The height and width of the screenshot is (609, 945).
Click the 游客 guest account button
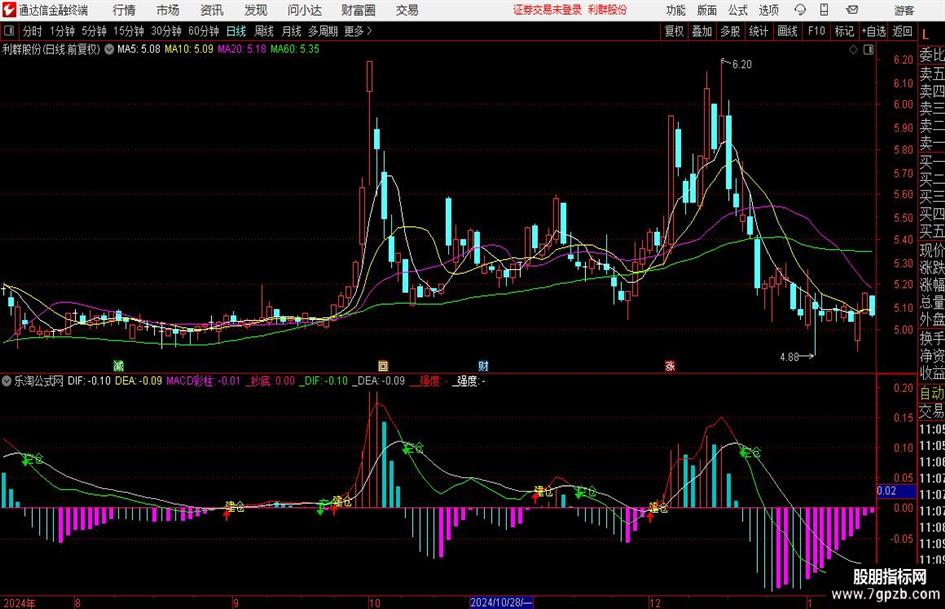click(904, 10)
